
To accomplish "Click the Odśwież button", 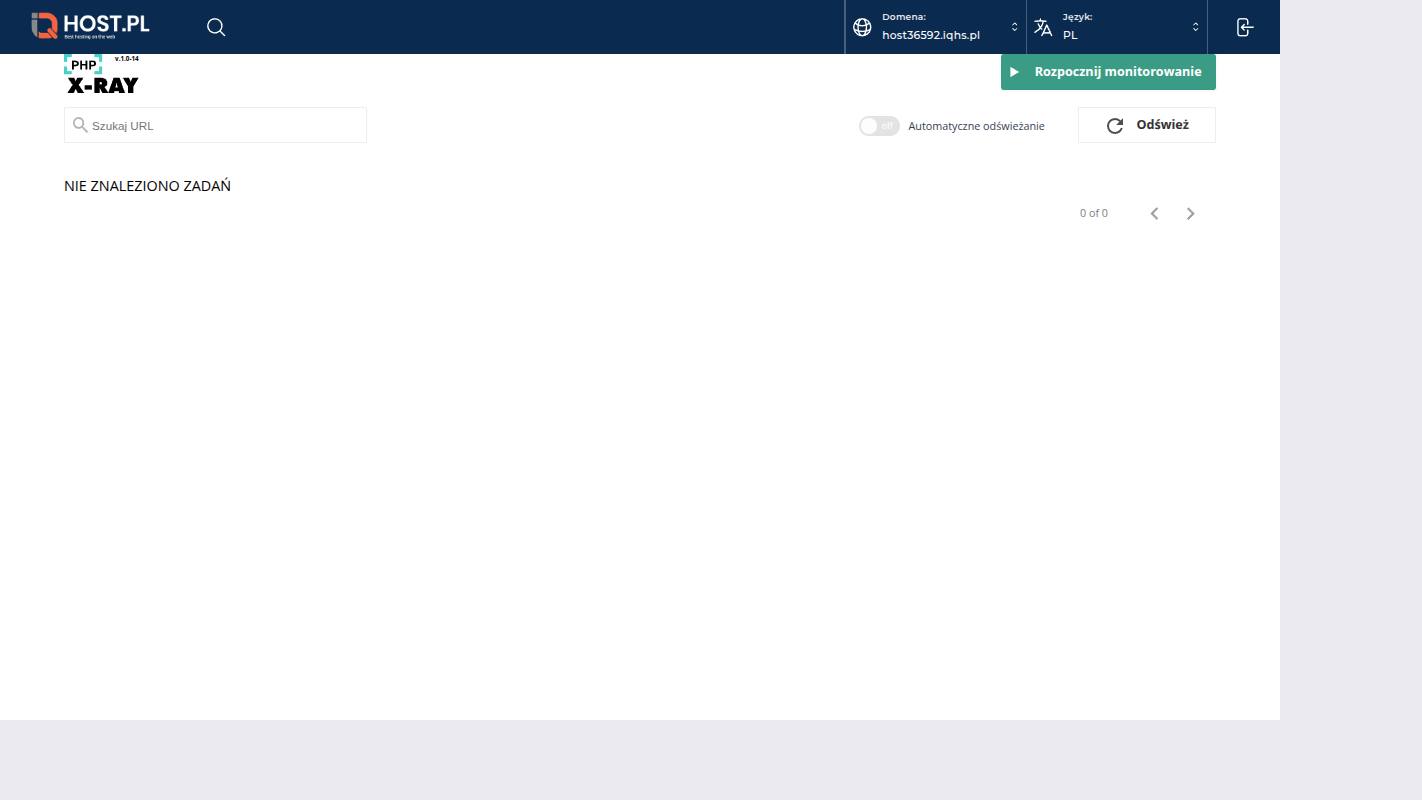I will point(1147,125).
